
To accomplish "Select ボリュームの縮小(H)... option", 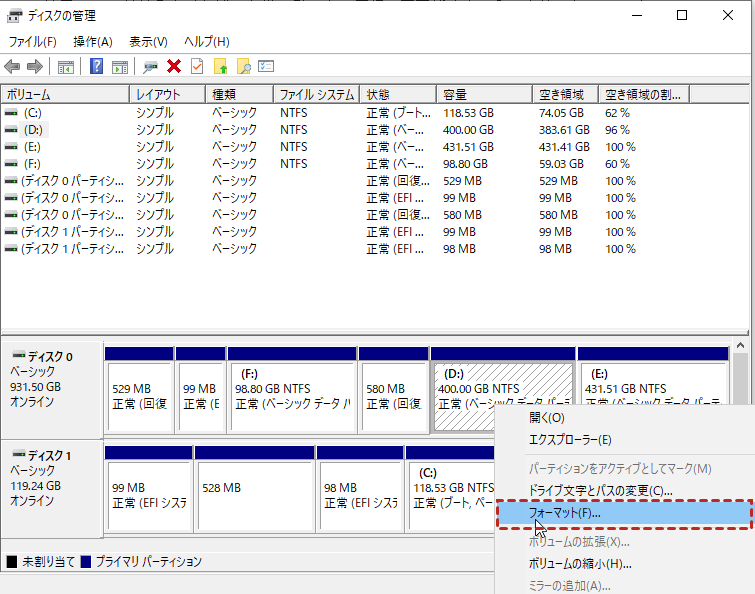I will point(579,563).
